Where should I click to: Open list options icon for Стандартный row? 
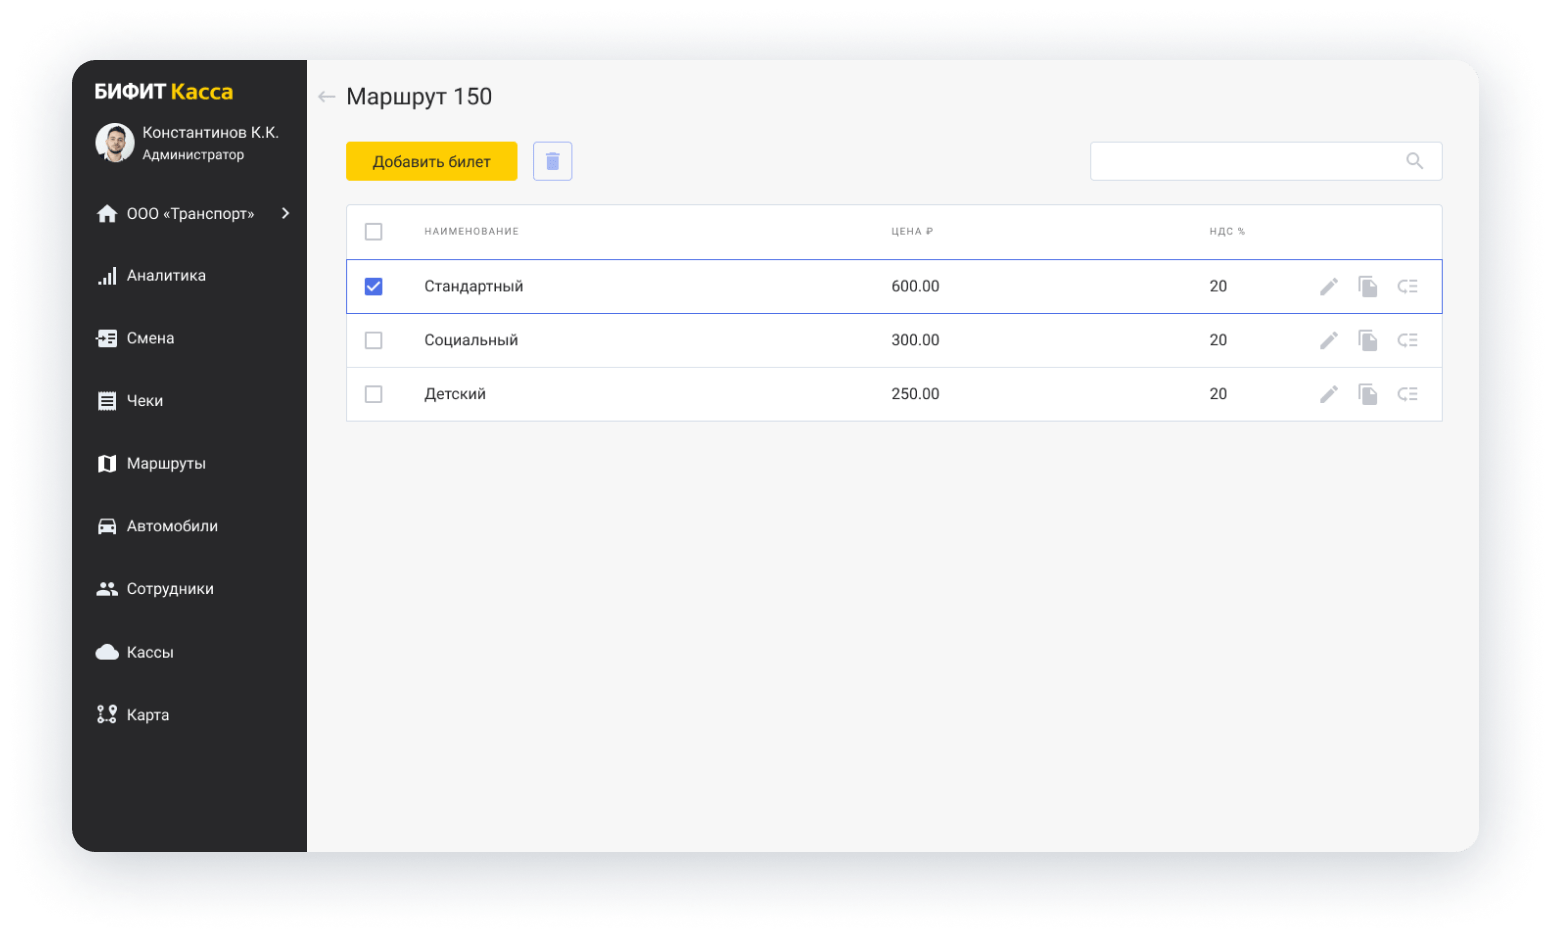pyautogui.click(x=1407, y=287)
